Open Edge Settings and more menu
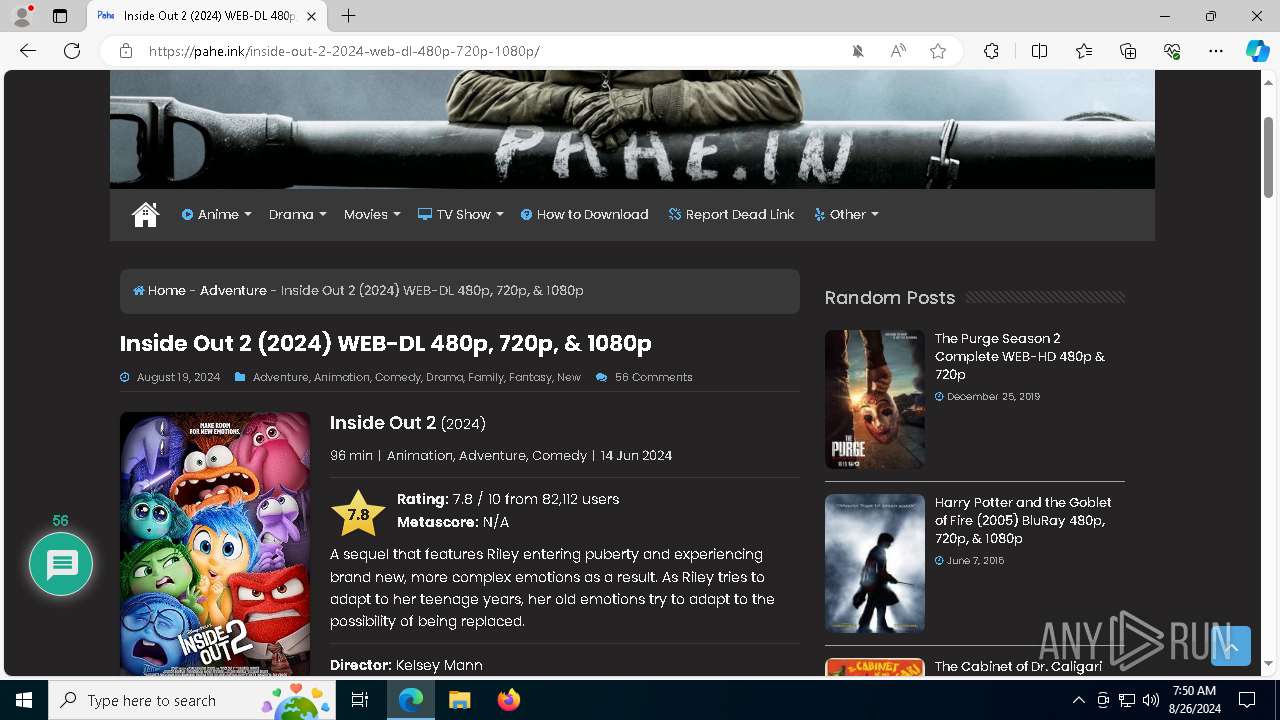 (1216, 51)
